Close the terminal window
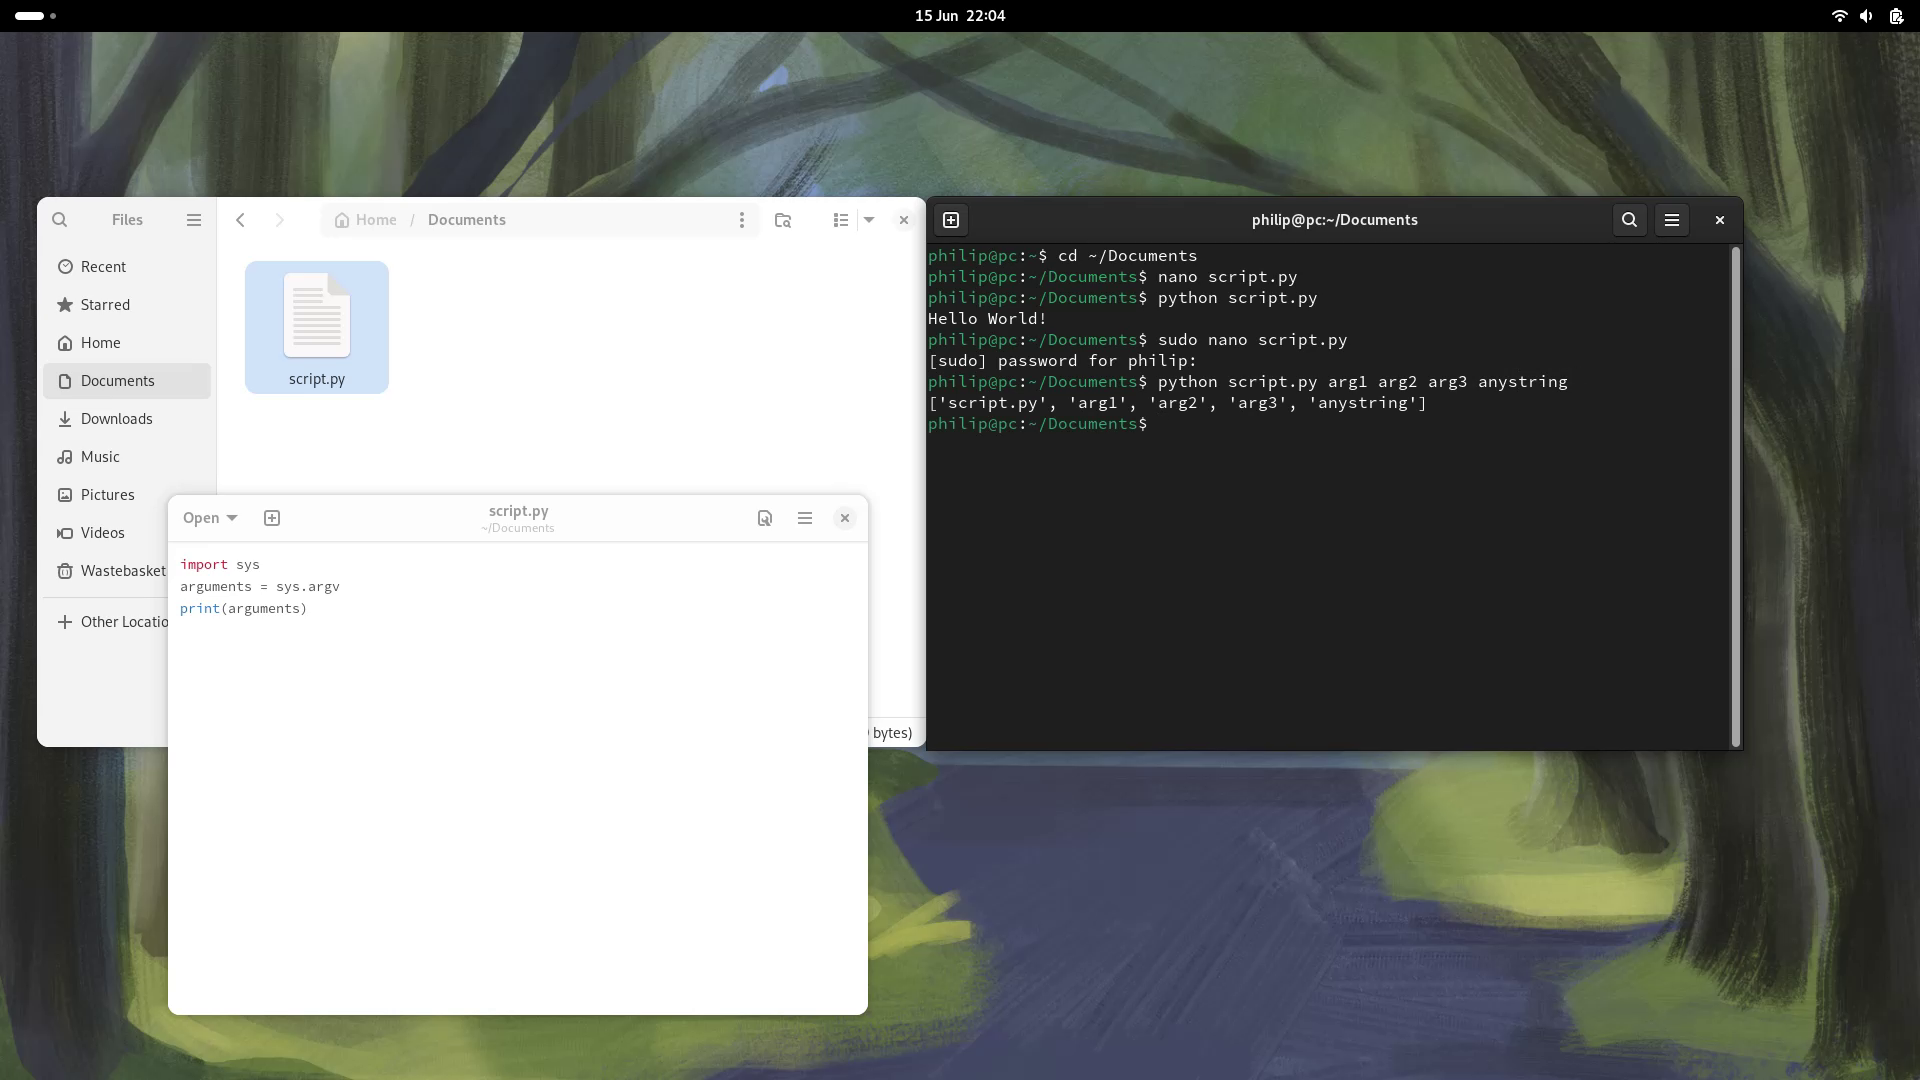Image resolution: width=1920 pixels, height=1080 pixels. 1720,220
